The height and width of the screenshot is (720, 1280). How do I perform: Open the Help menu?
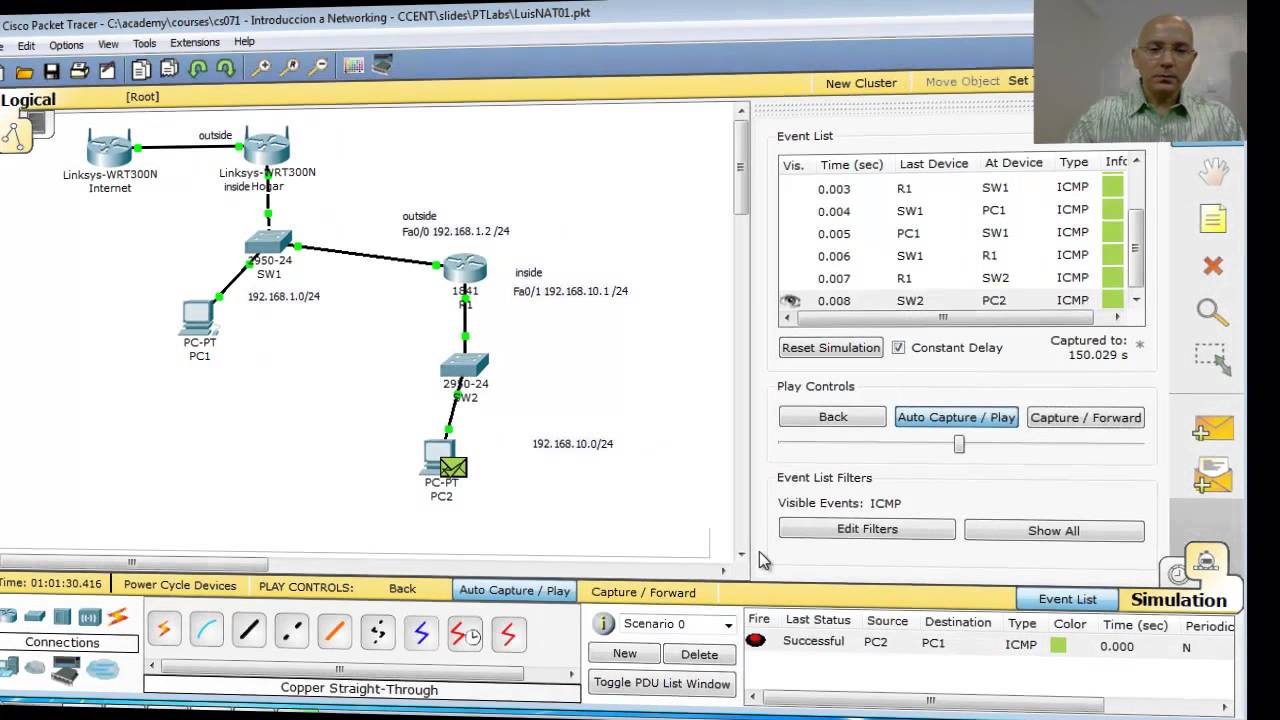(244, 42)
